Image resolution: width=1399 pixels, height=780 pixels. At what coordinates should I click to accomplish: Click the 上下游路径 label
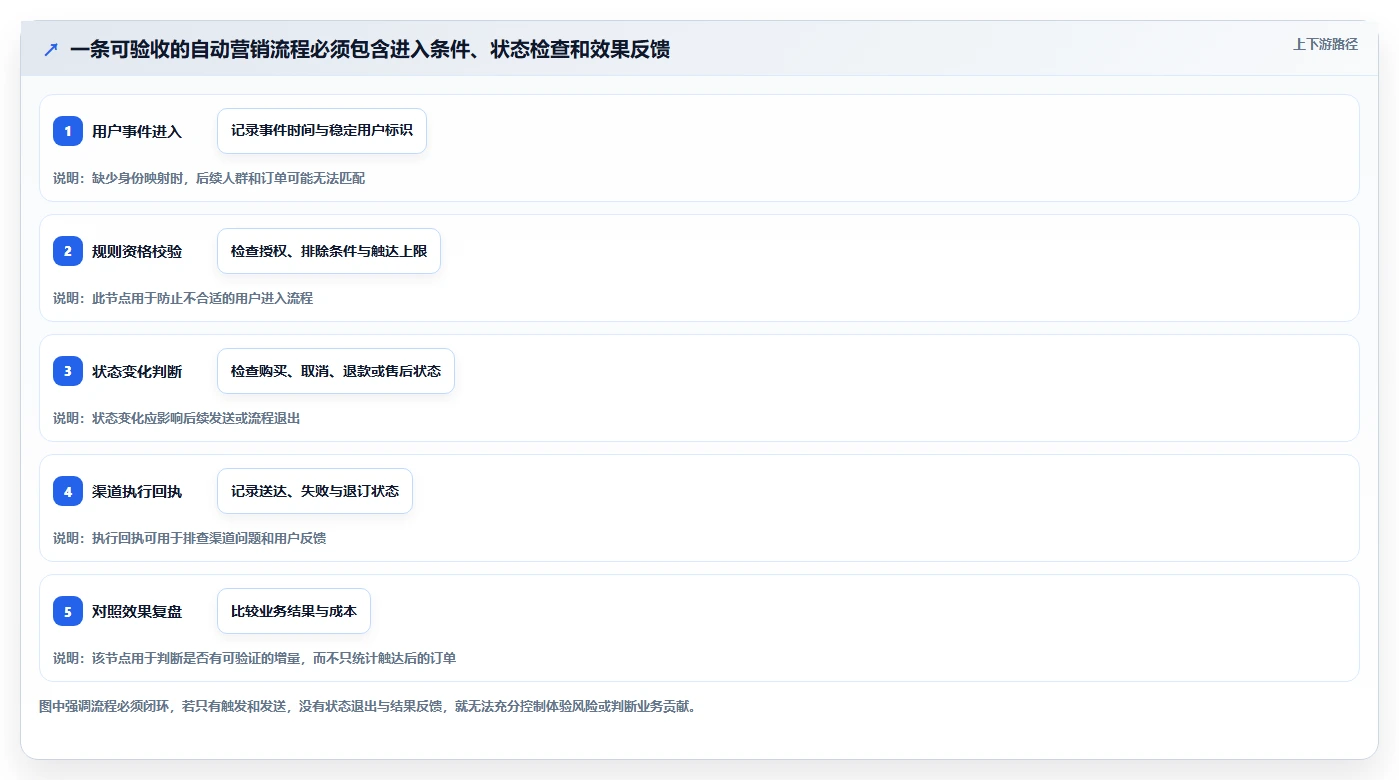(x=1325, y=44)
